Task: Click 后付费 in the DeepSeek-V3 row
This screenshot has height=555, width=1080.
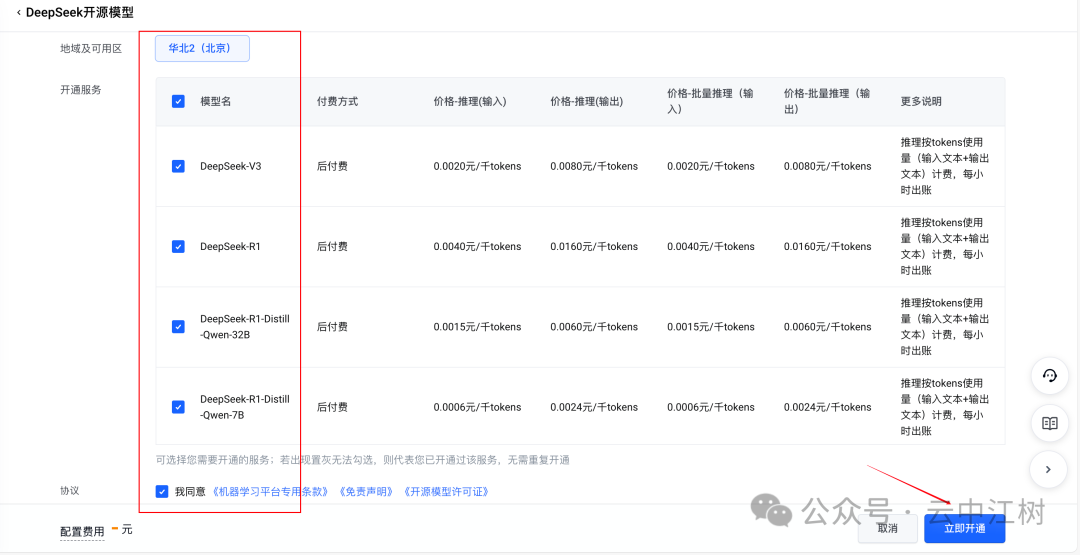Action: pyautogui.click(x=332, y=166)
